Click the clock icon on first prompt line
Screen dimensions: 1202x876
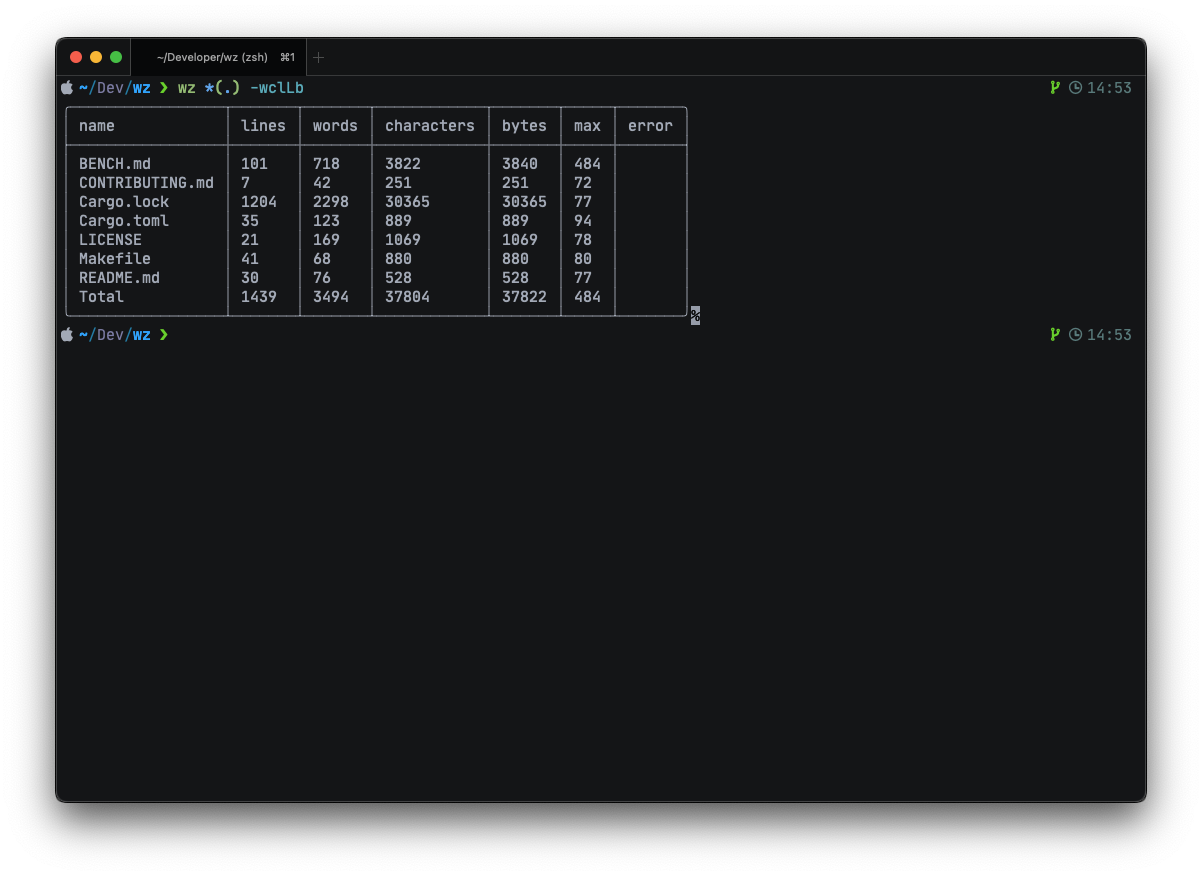1075,87
